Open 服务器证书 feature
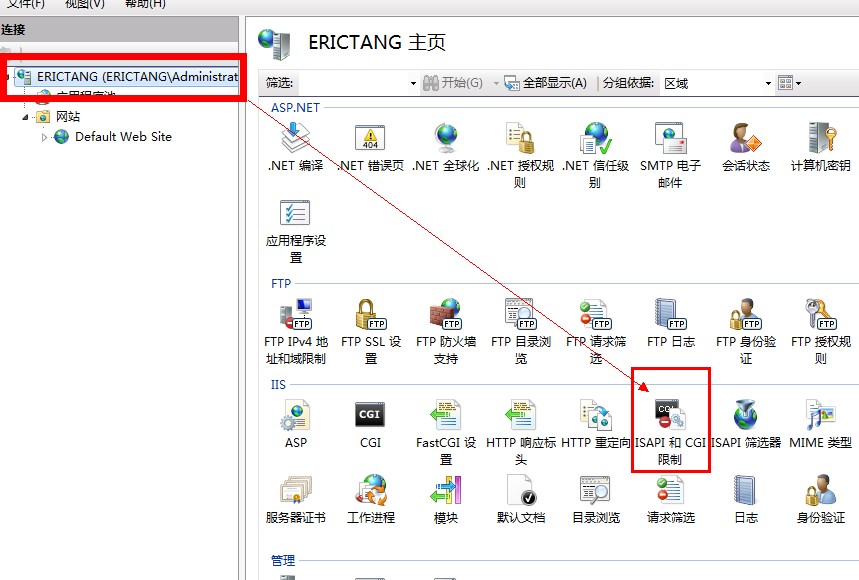 (295, 499)
